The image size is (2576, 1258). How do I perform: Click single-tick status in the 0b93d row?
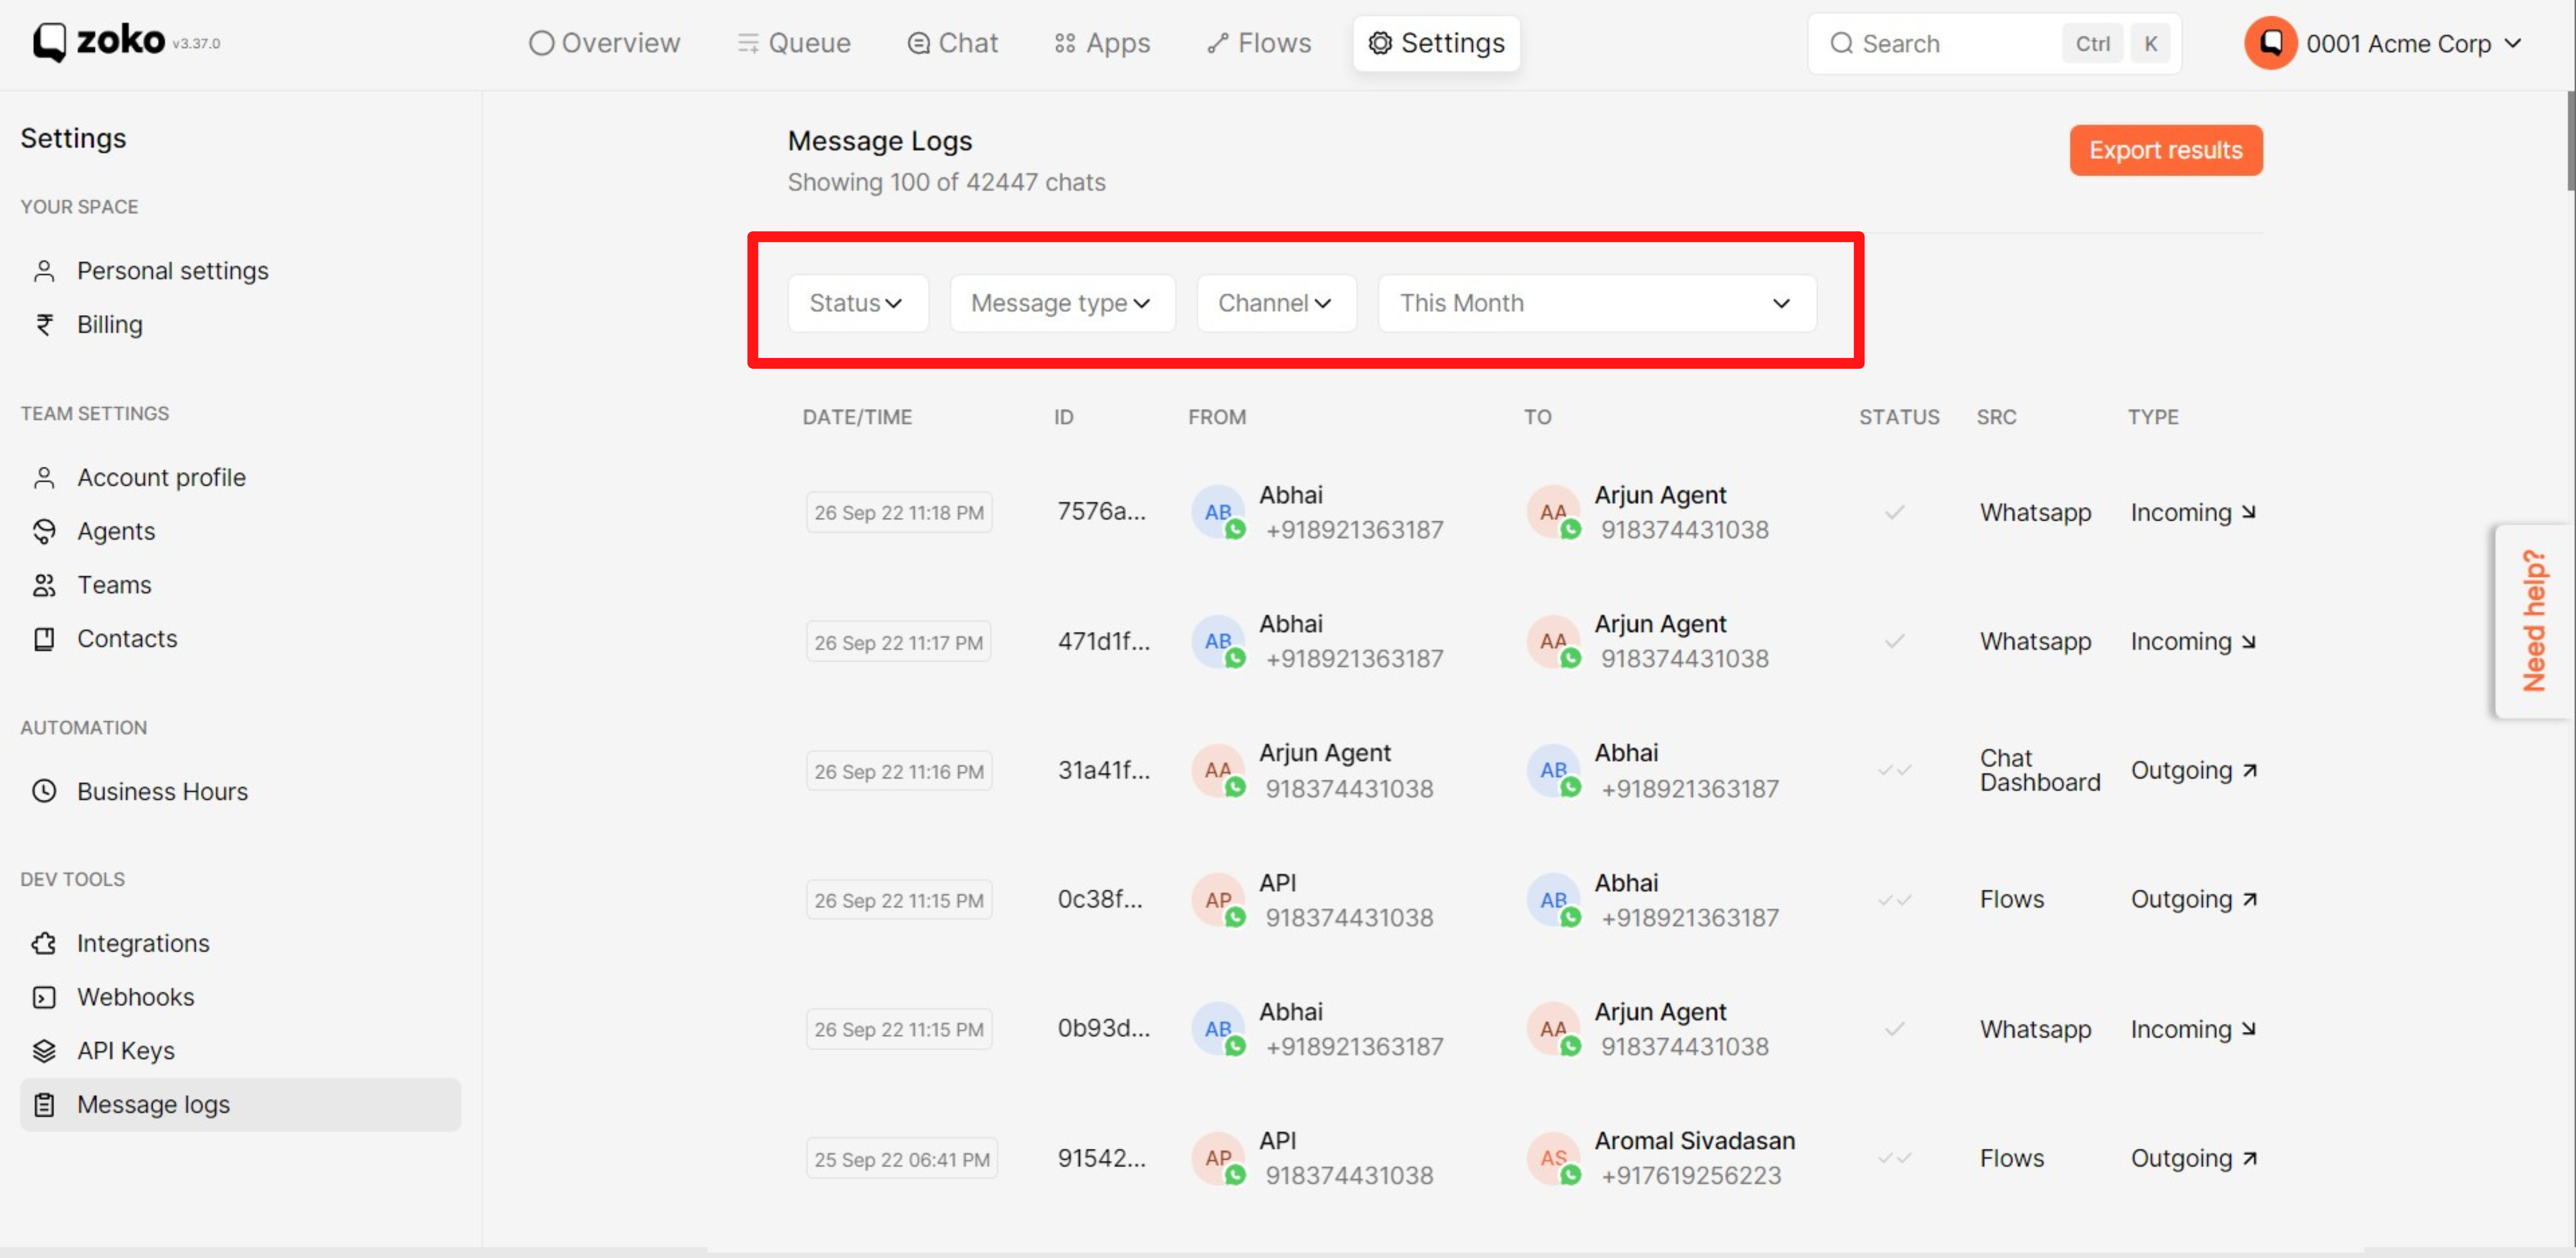click(x=1894, y=1029)
